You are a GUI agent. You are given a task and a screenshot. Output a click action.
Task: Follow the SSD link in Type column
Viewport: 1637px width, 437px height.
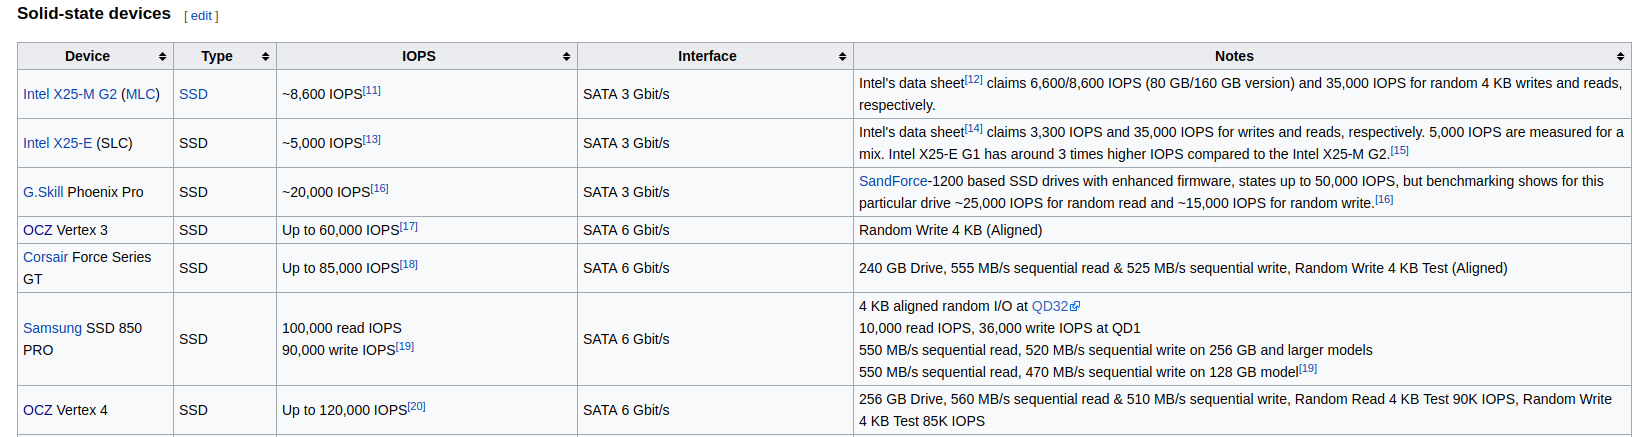pos(193,94)
